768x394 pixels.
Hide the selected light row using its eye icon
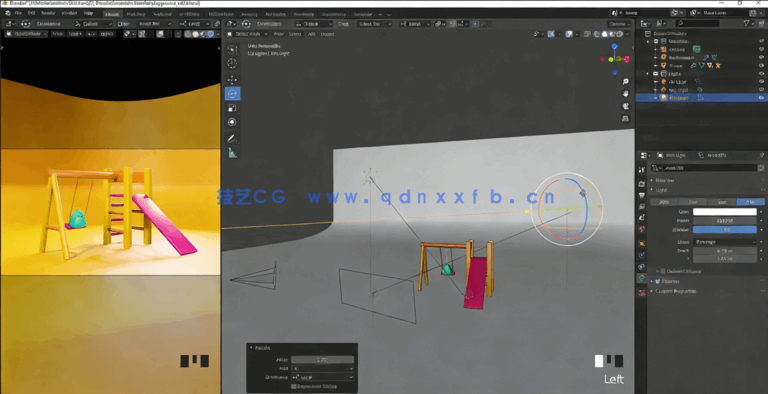point(761,98)
